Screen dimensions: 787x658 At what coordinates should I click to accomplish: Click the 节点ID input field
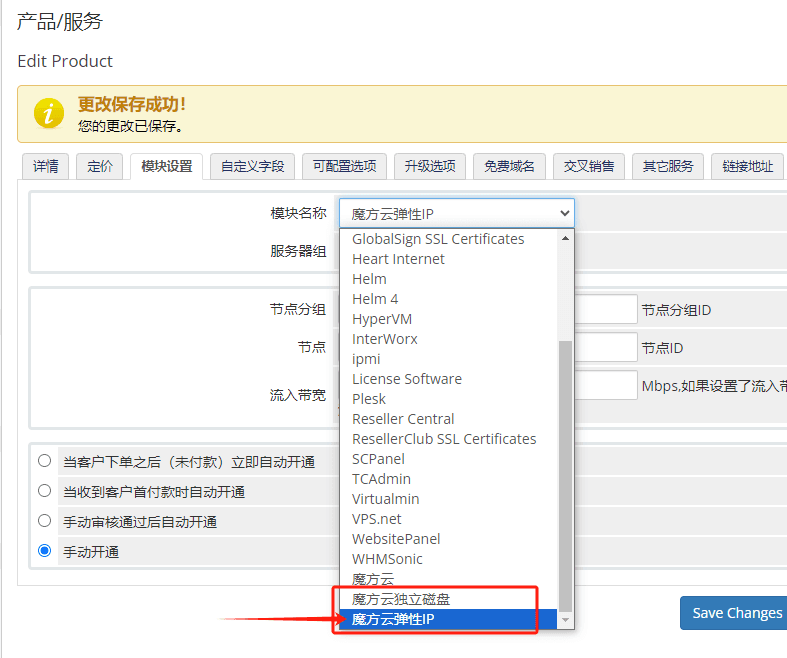coord(606,347)
